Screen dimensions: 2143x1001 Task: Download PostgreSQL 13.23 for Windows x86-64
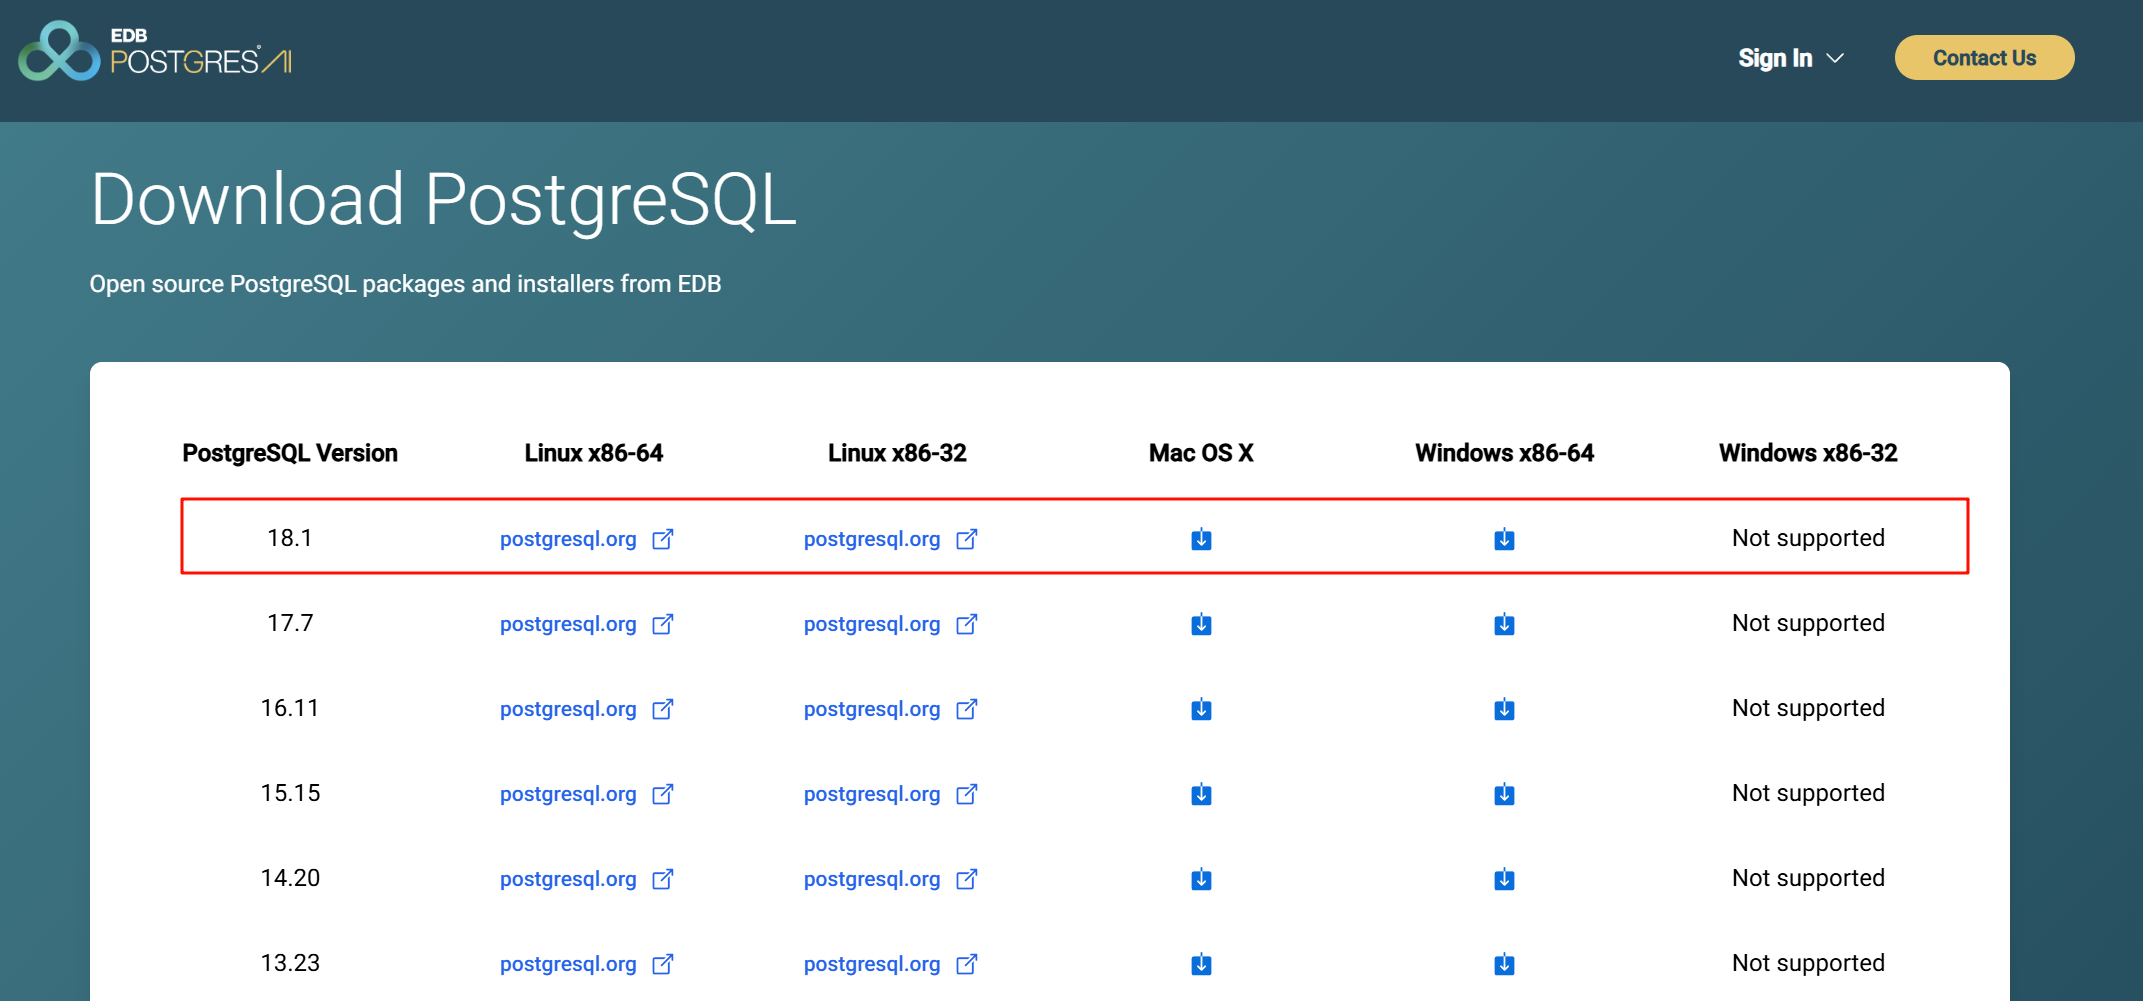pyautogui.click(x=1504, y=965)
